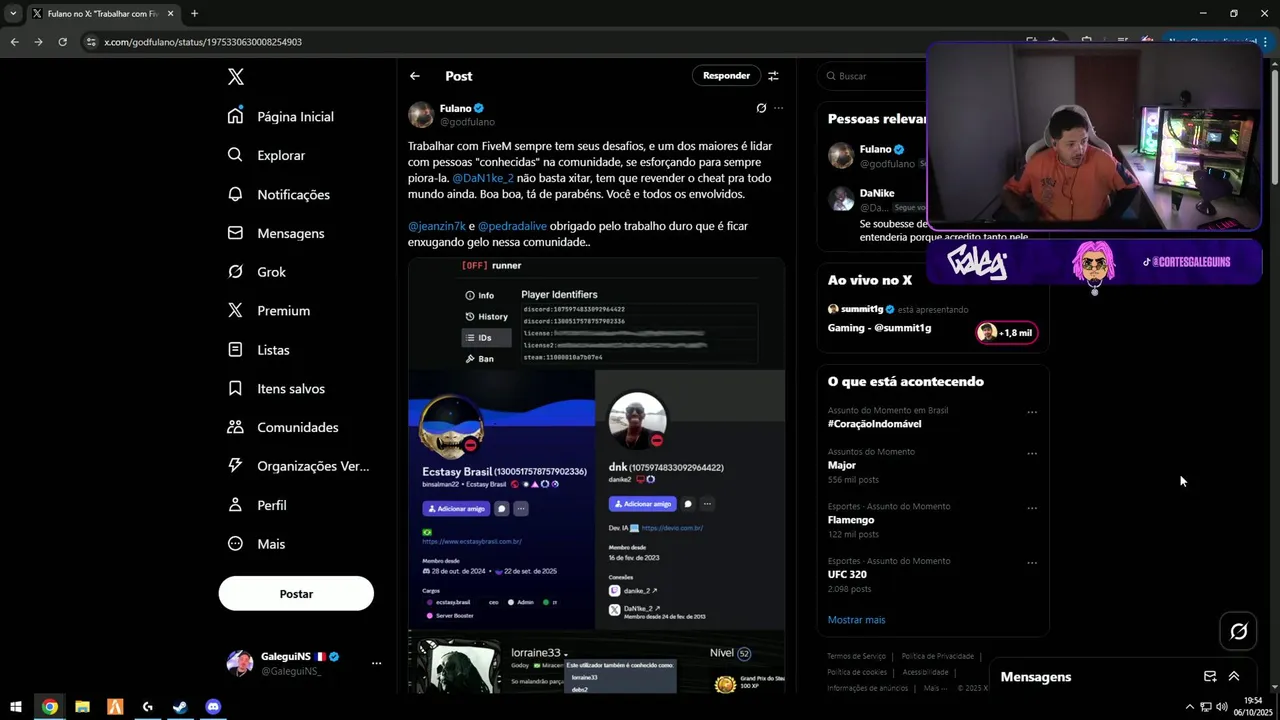Open Política de Privacidade footer link
The width and height of the screenshot is (1280, 720).
[x=937, y=656]
